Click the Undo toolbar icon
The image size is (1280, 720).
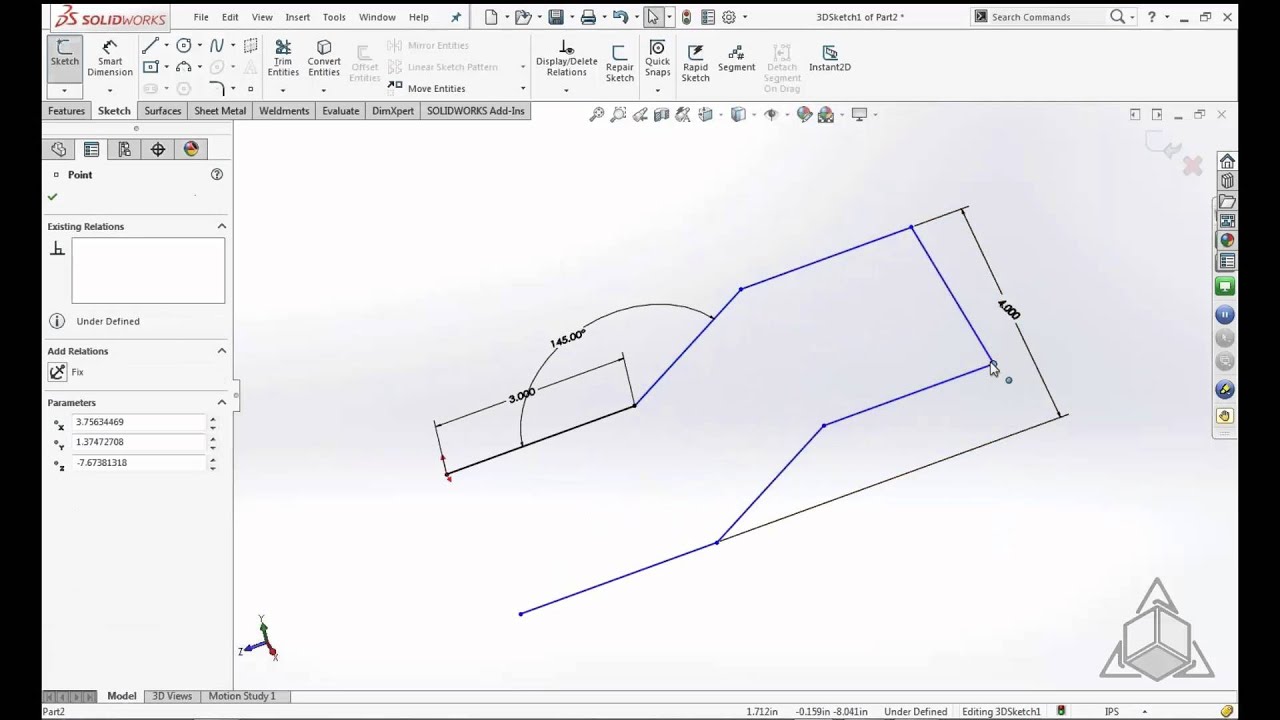pos(620,17)
